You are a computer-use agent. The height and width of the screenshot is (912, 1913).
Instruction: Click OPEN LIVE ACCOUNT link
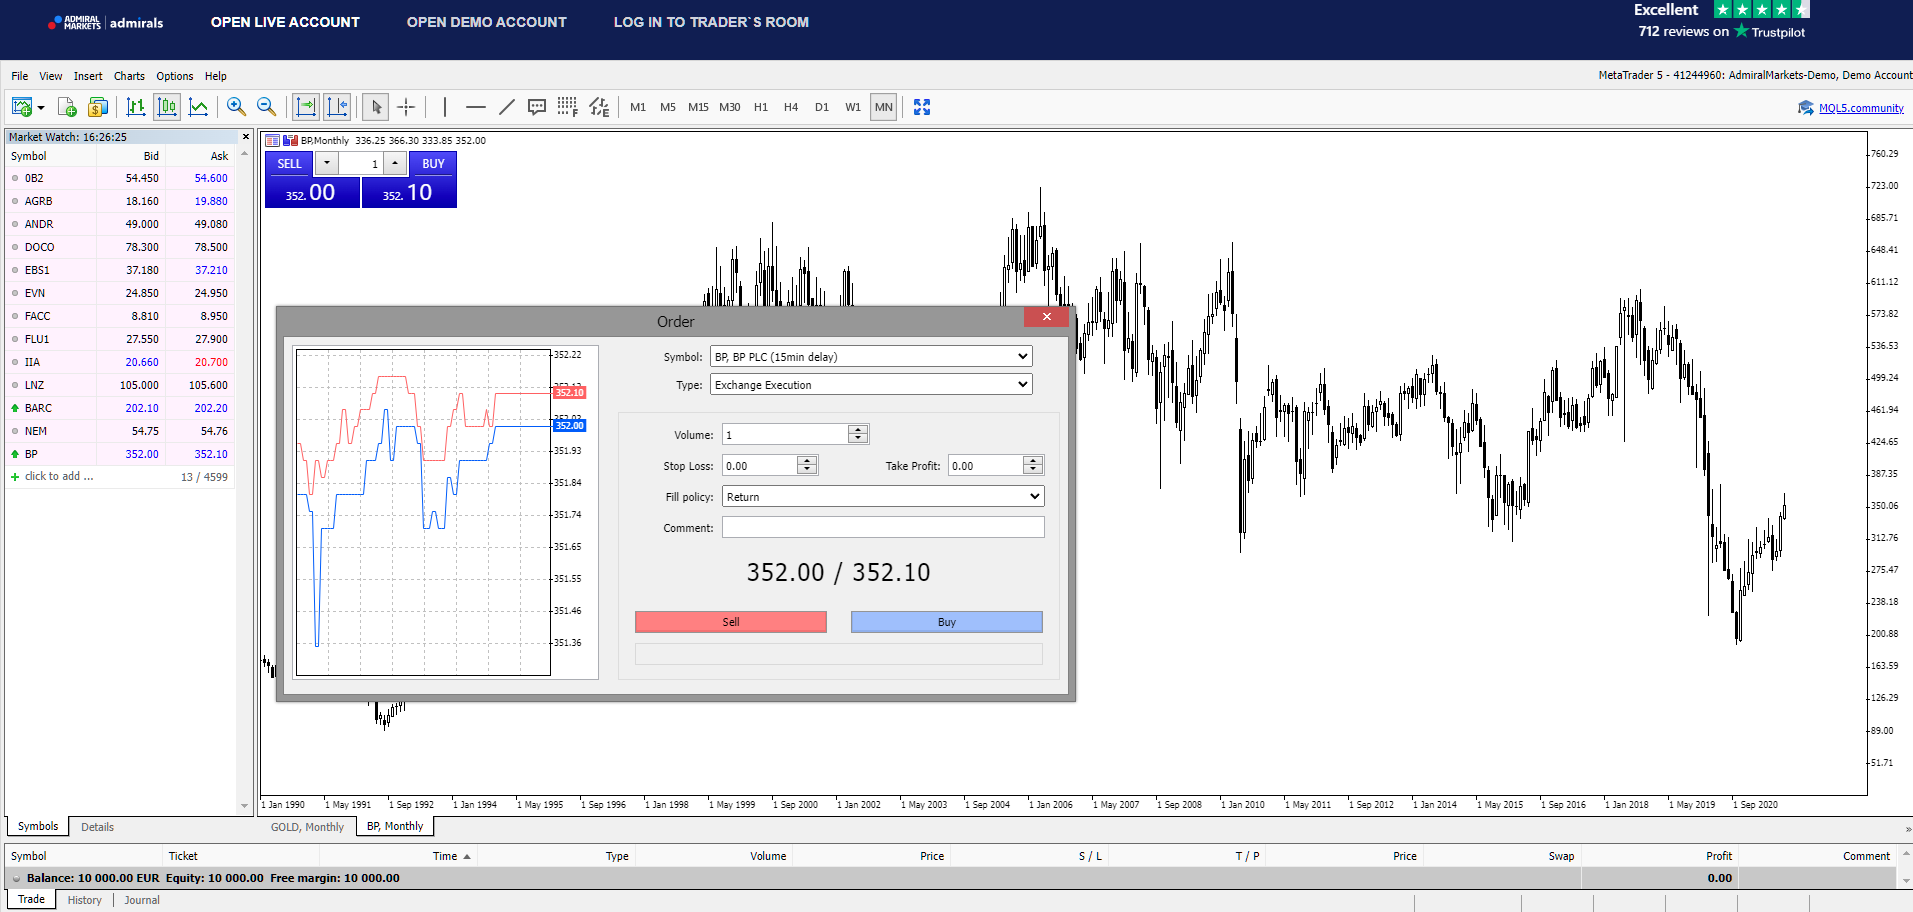285,22
